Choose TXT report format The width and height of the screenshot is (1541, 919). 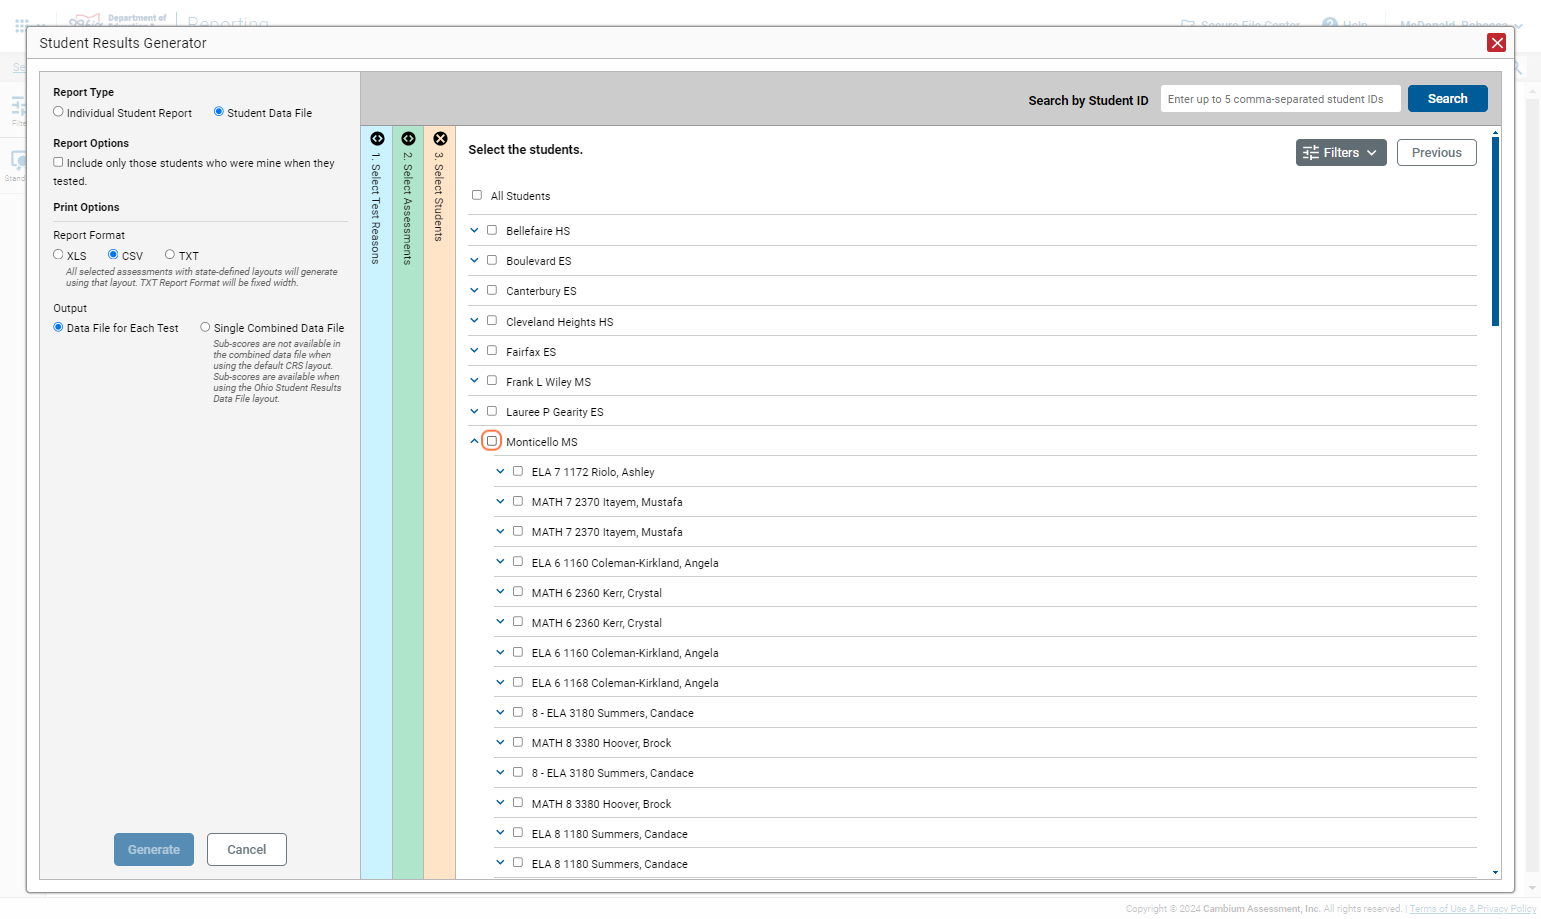(x=170, y=255)
